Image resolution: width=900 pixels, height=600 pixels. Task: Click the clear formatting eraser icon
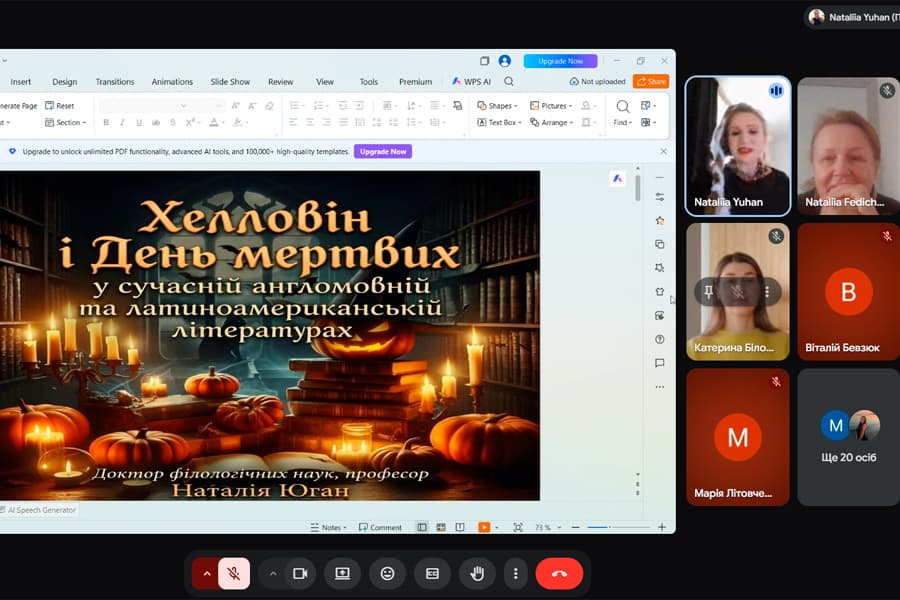click(x=269, y=106)
